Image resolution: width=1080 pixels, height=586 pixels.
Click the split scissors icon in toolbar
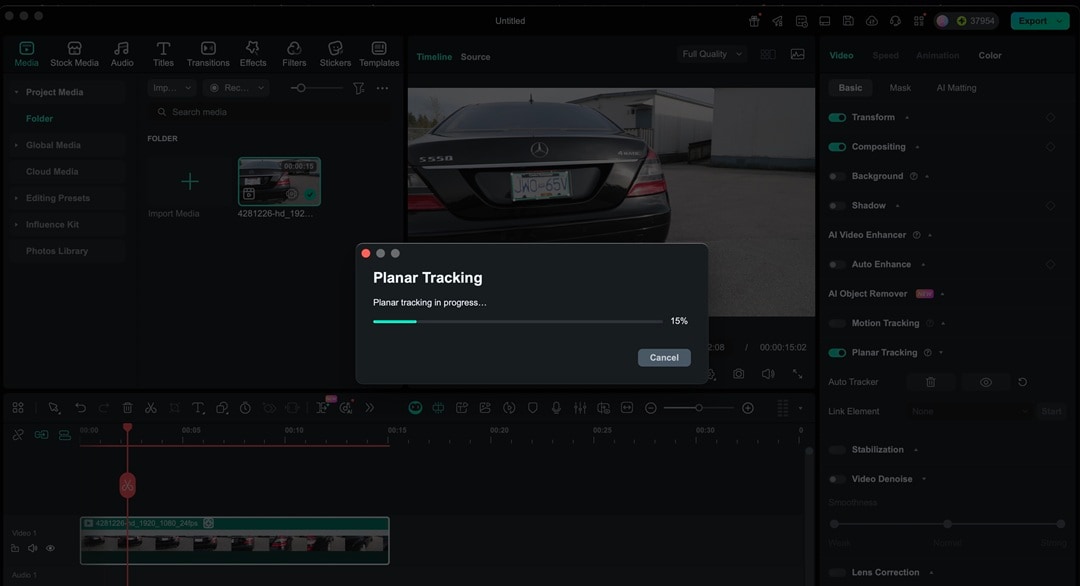tap(151, 408)
